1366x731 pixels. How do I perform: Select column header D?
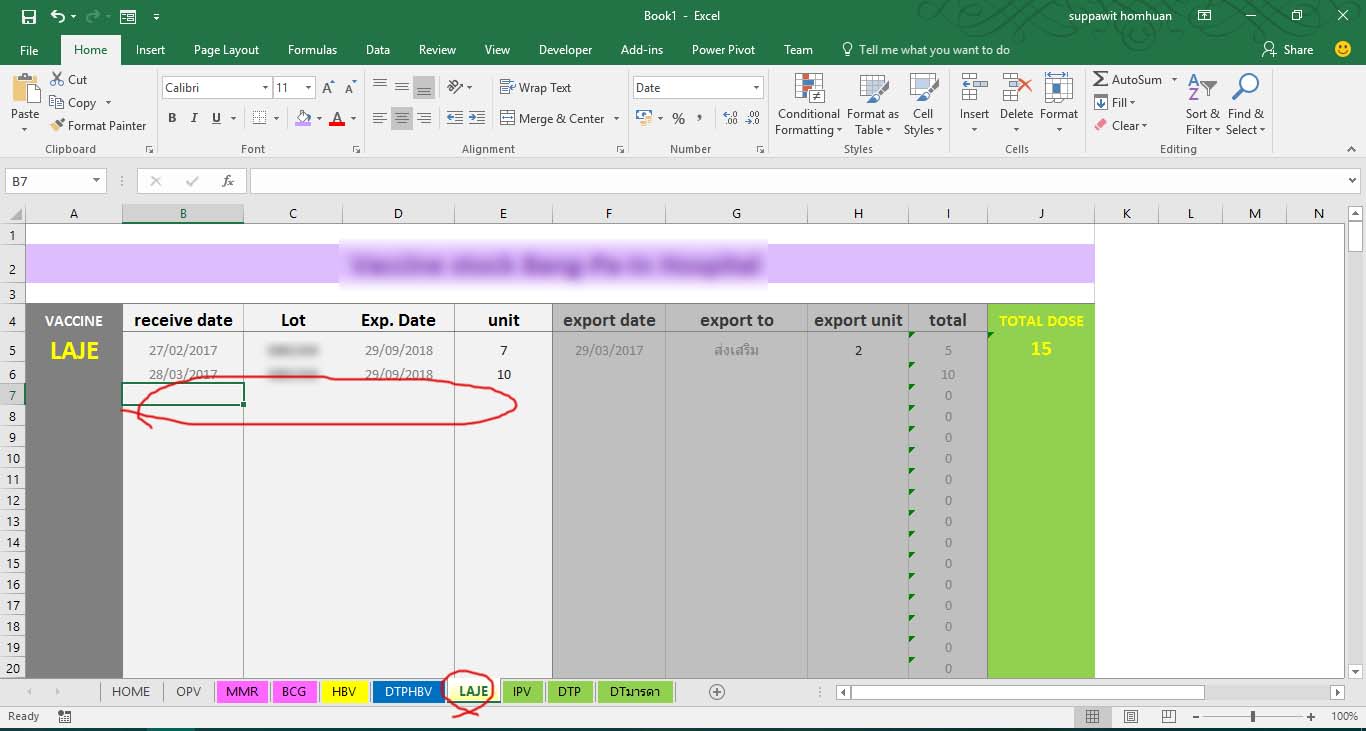(398, 213)
